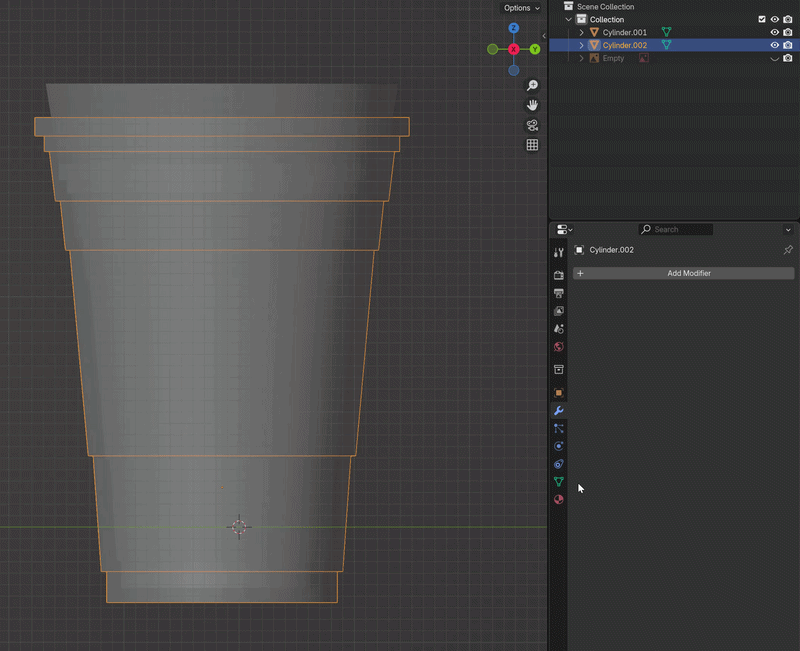Screen dimensions: 800x651
Task: Click the negative Z axis gizmo circle
Action: (514, 70)
